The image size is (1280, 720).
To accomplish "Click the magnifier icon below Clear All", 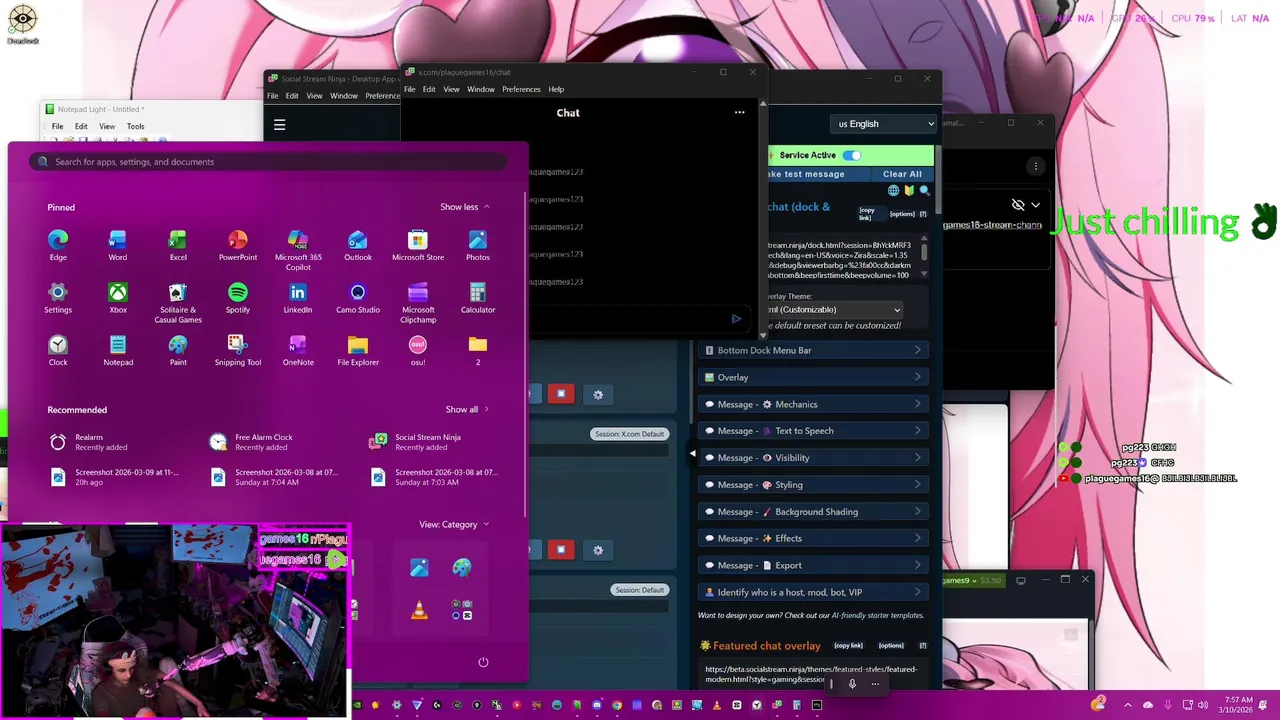I will coord(924,190).
